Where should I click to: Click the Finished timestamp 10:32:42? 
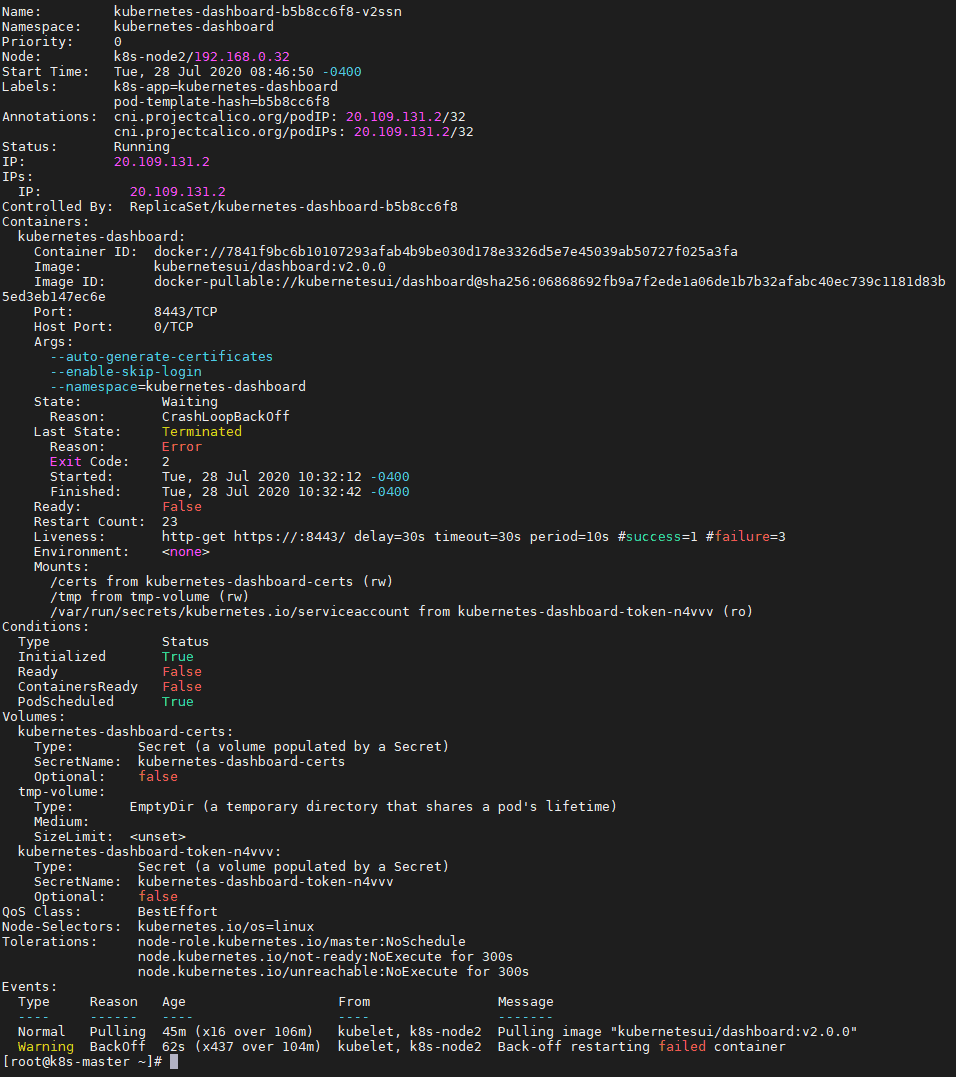330,492
